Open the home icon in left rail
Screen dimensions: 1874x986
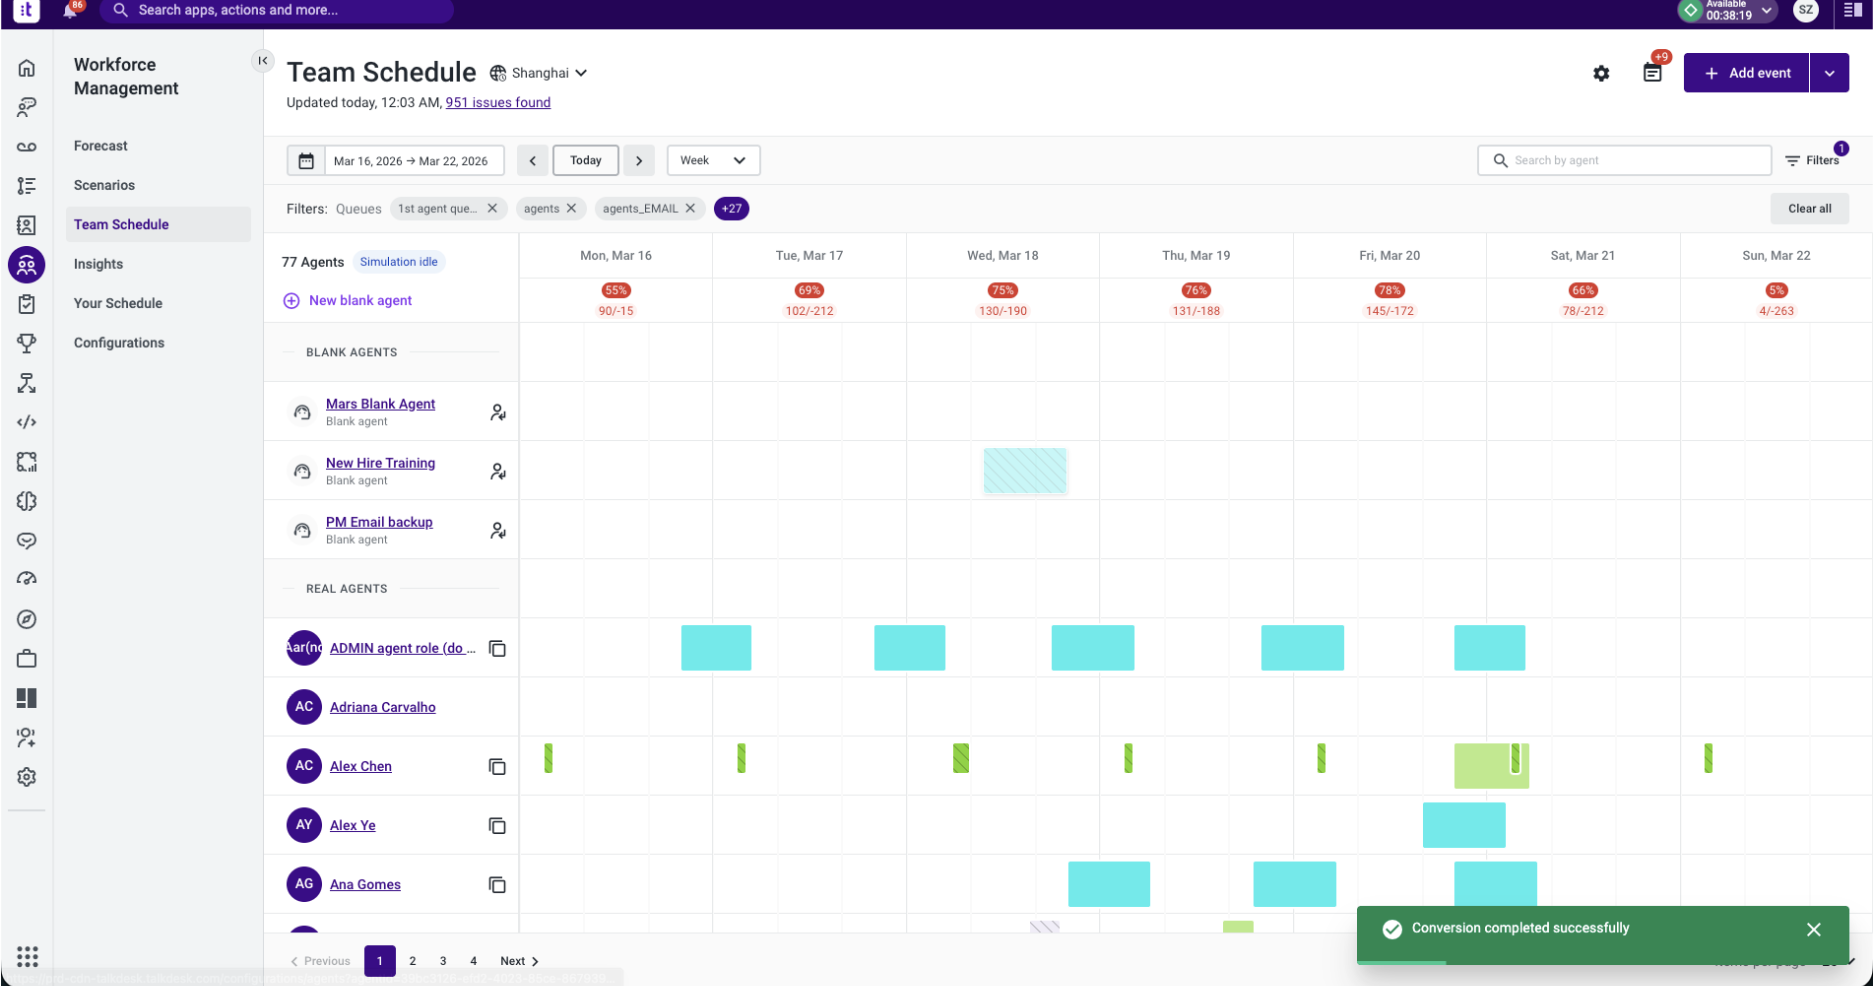coord(27,68)
